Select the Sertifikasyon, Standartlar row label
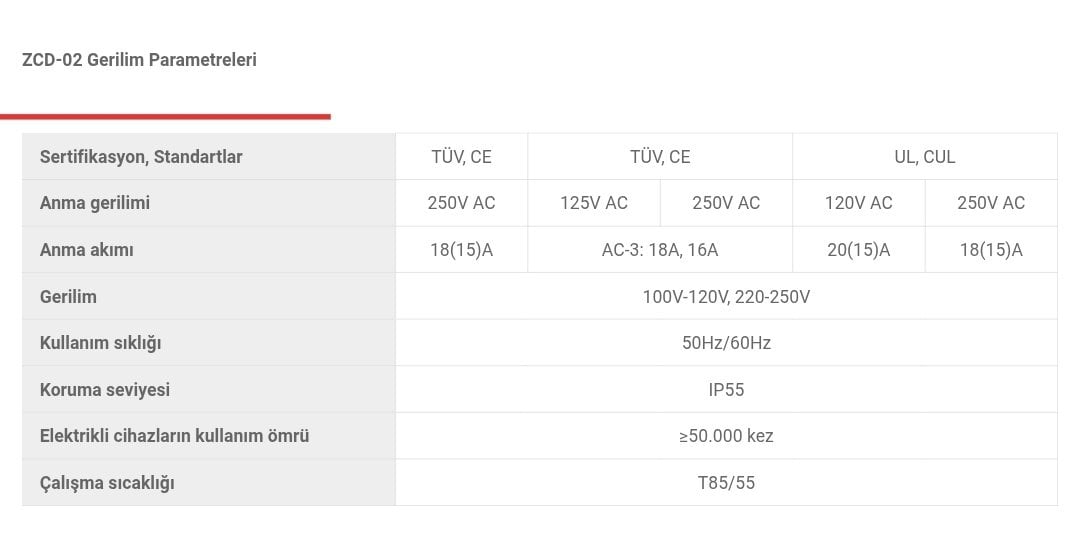The height and width of the screenshot is (547, 1080). point(141,157)
